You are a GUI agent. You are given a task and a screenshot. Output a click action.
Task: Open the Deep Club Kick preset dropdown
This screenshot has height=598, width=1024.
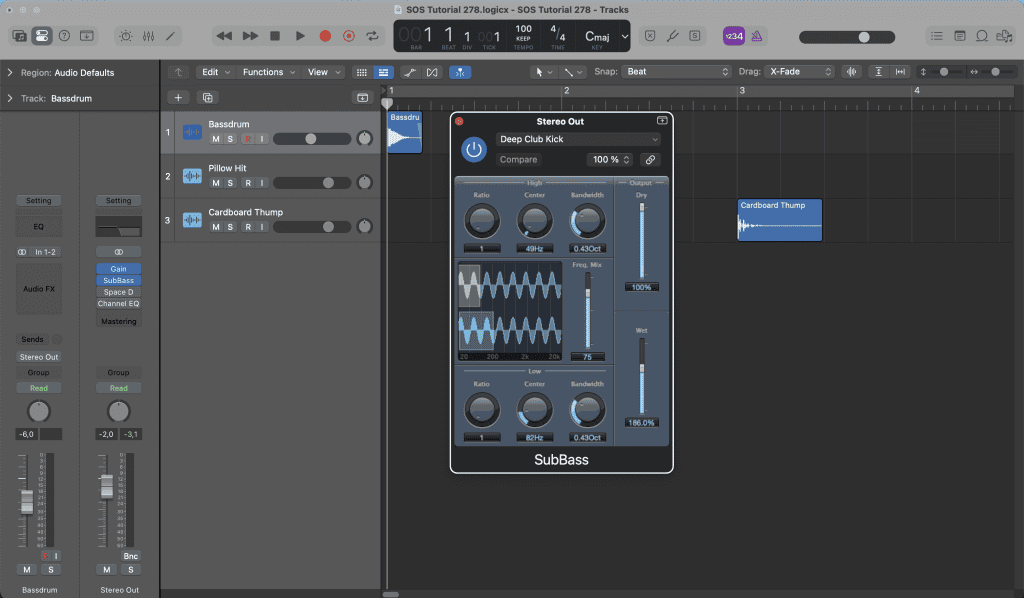[x=579, y=140]
